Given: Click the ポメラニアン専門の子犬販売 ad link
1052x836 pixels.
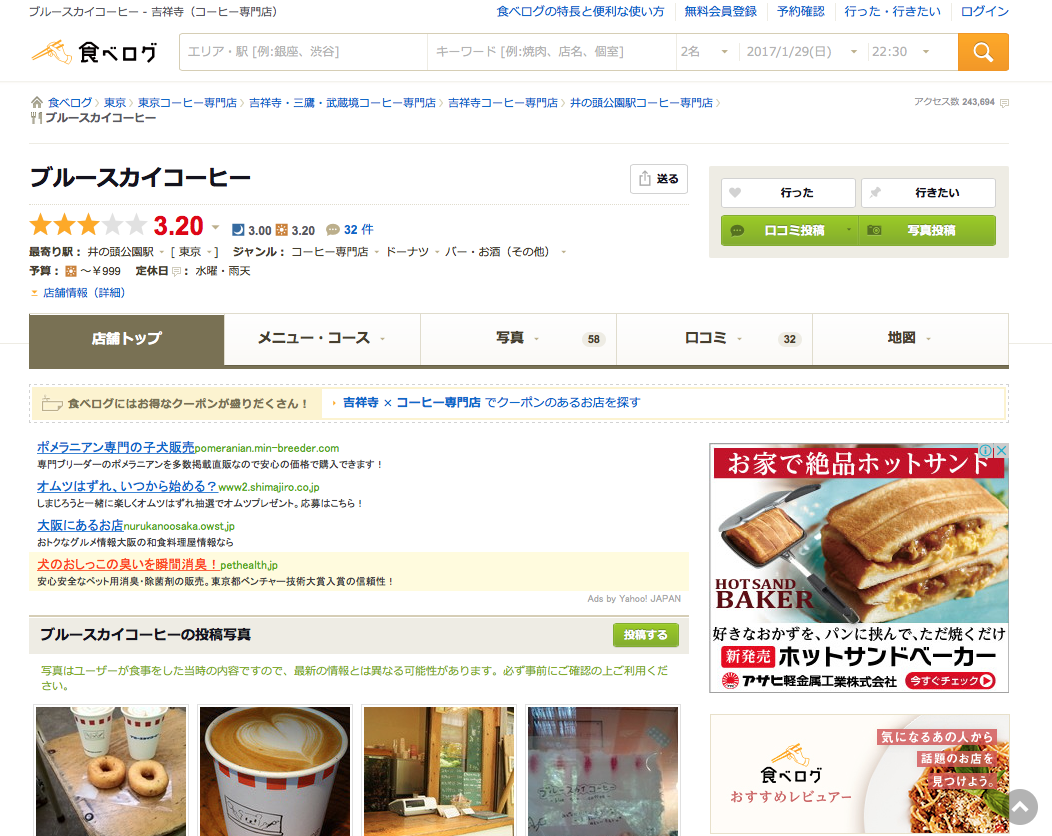Looking at the screenshot, I should [115, 448].
